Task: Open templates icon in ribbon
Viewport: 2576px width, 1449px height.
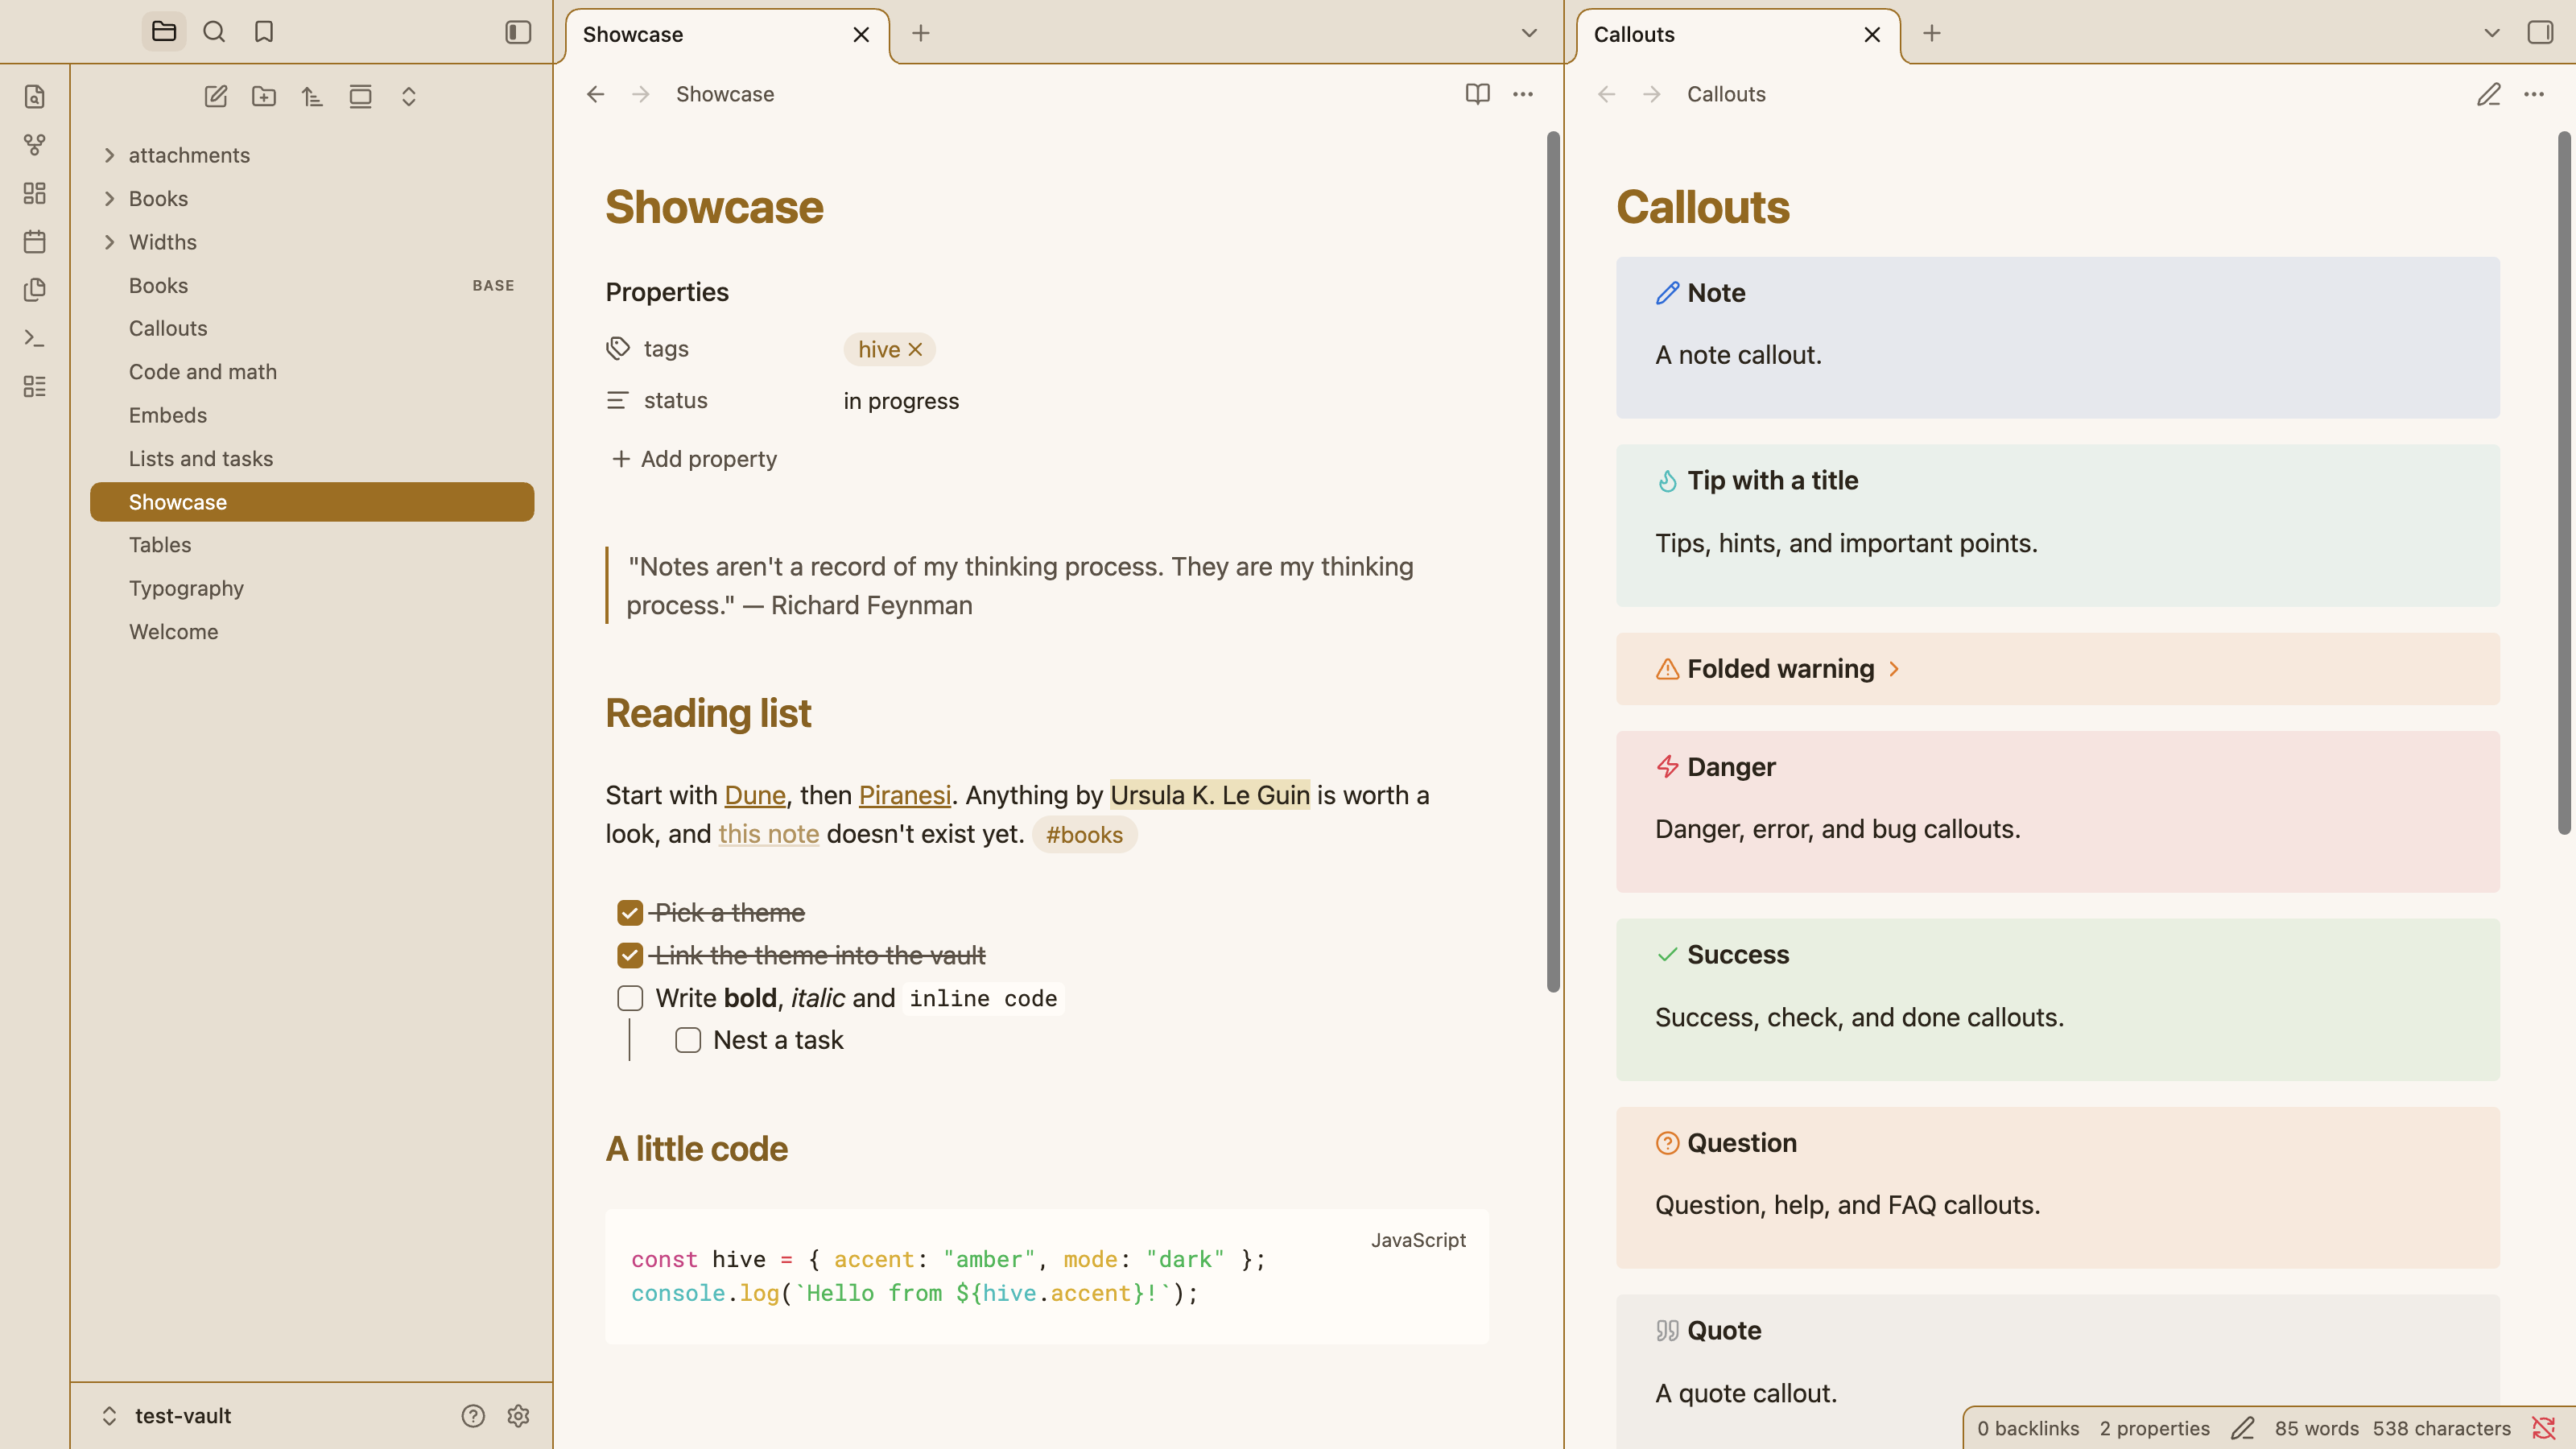Action: coord(35,289)
